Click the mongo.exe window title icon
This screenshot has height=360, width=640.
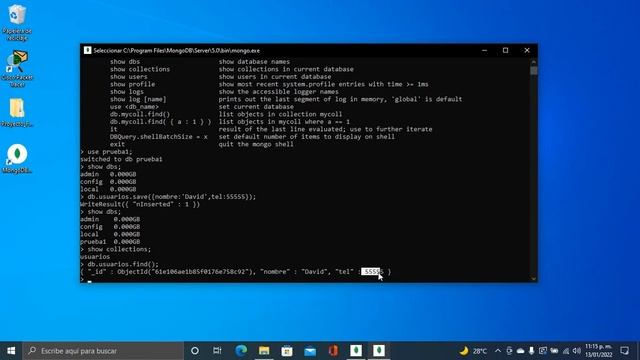click(87, 50)
